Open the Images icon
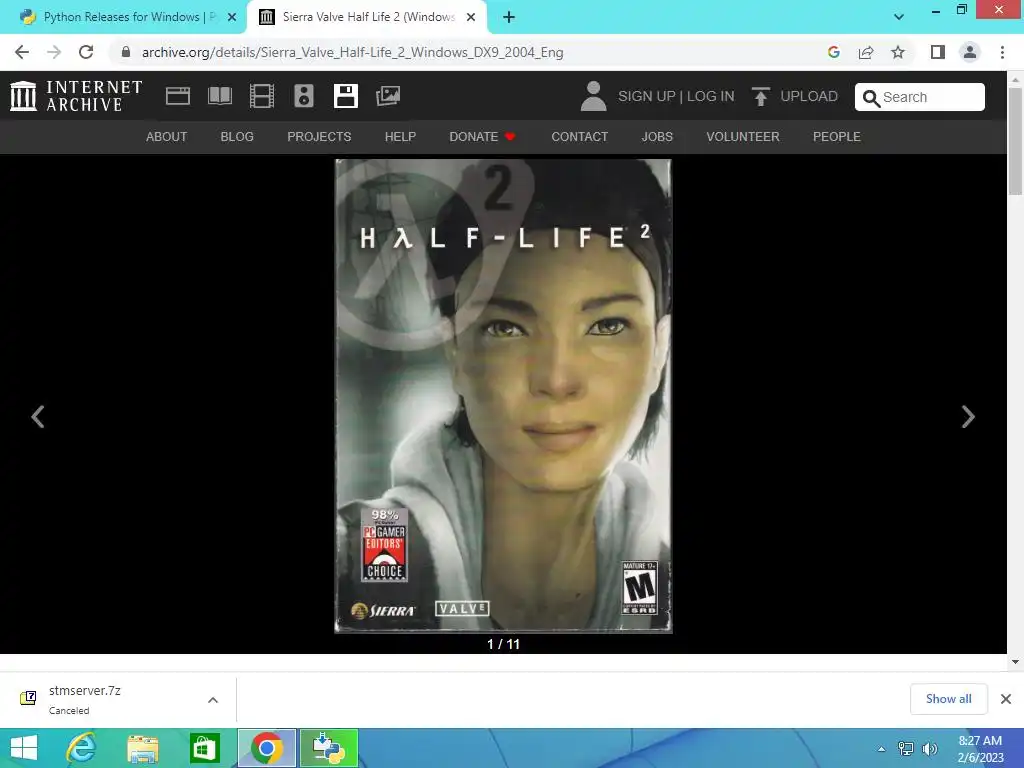Viewport: 1024px width, 768px height. coord(388,96)
